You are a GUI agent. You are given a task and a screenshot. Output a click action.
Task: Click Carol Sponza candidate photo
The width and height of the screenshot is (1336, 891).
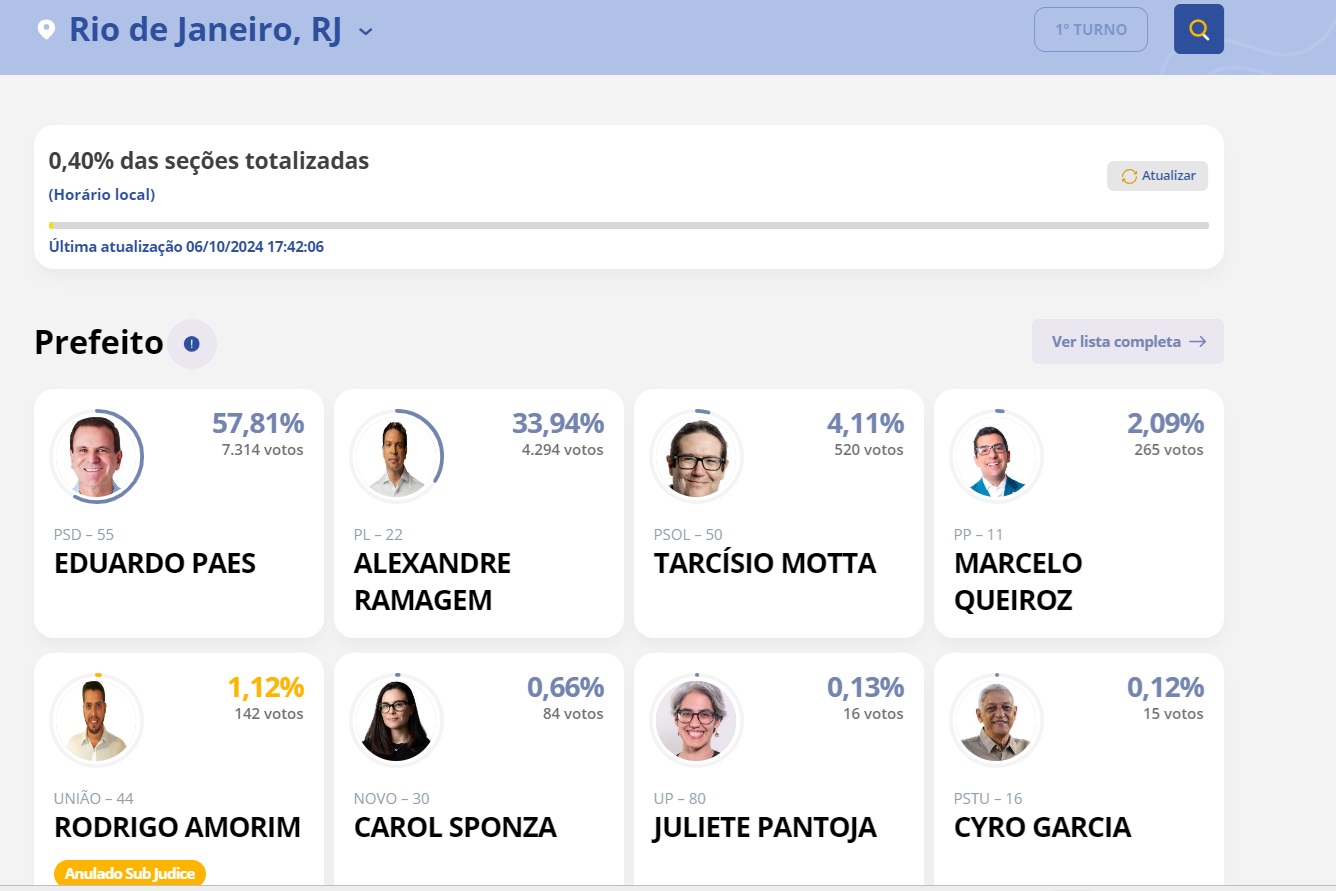coord(396,721)
